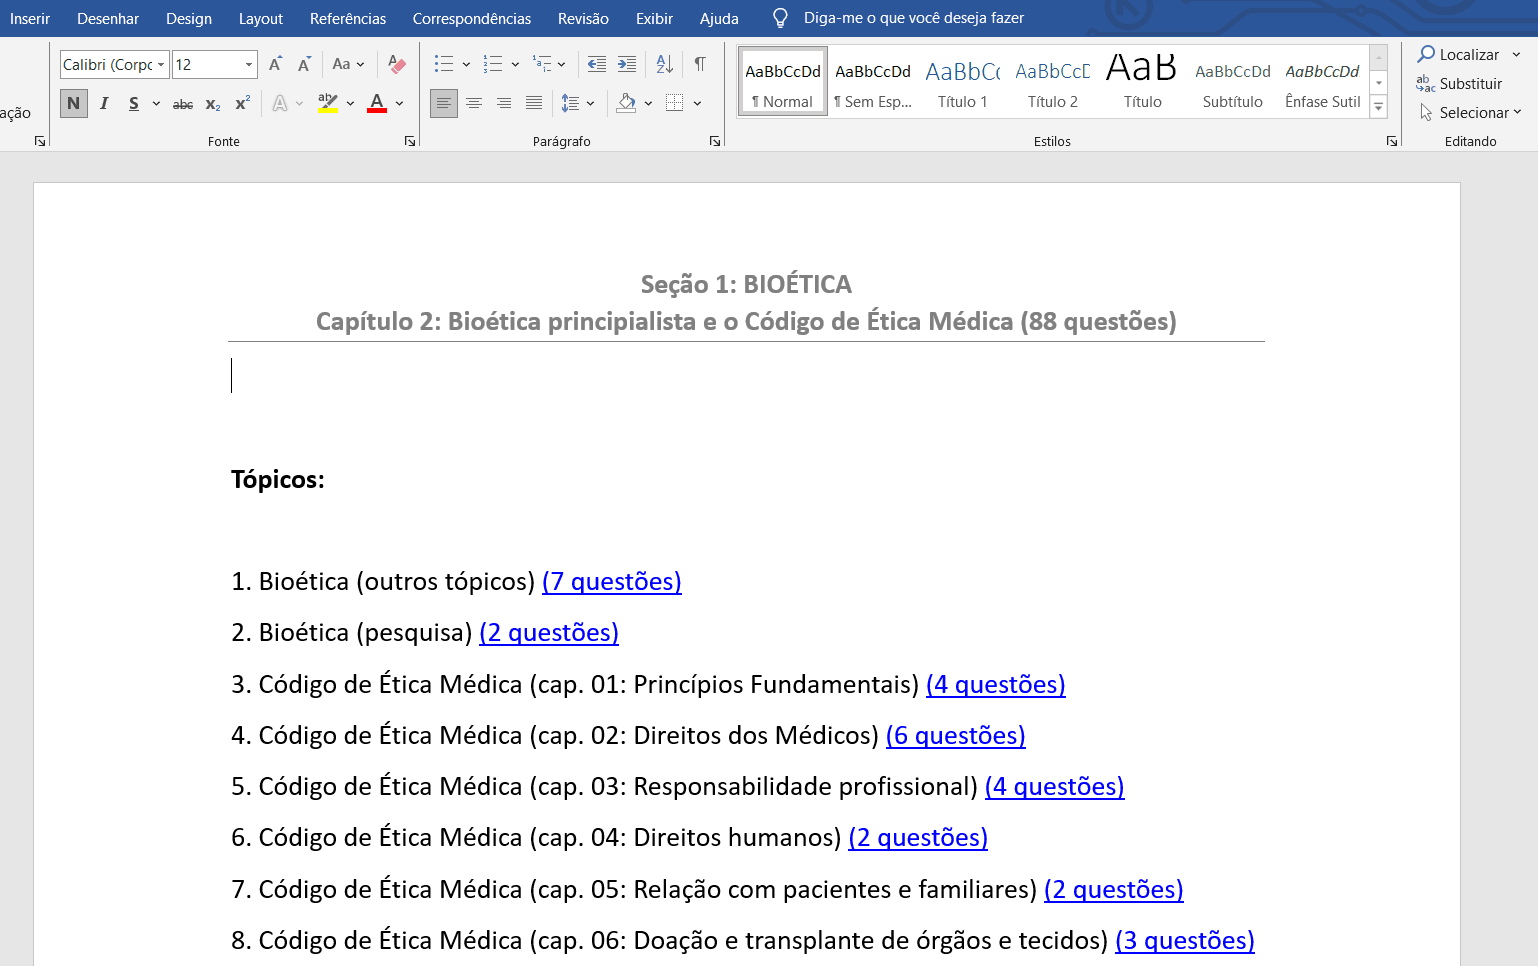The height and width of the screenshot is (966, 1538).
Task: Apply the Normal style
Action: 783,82
